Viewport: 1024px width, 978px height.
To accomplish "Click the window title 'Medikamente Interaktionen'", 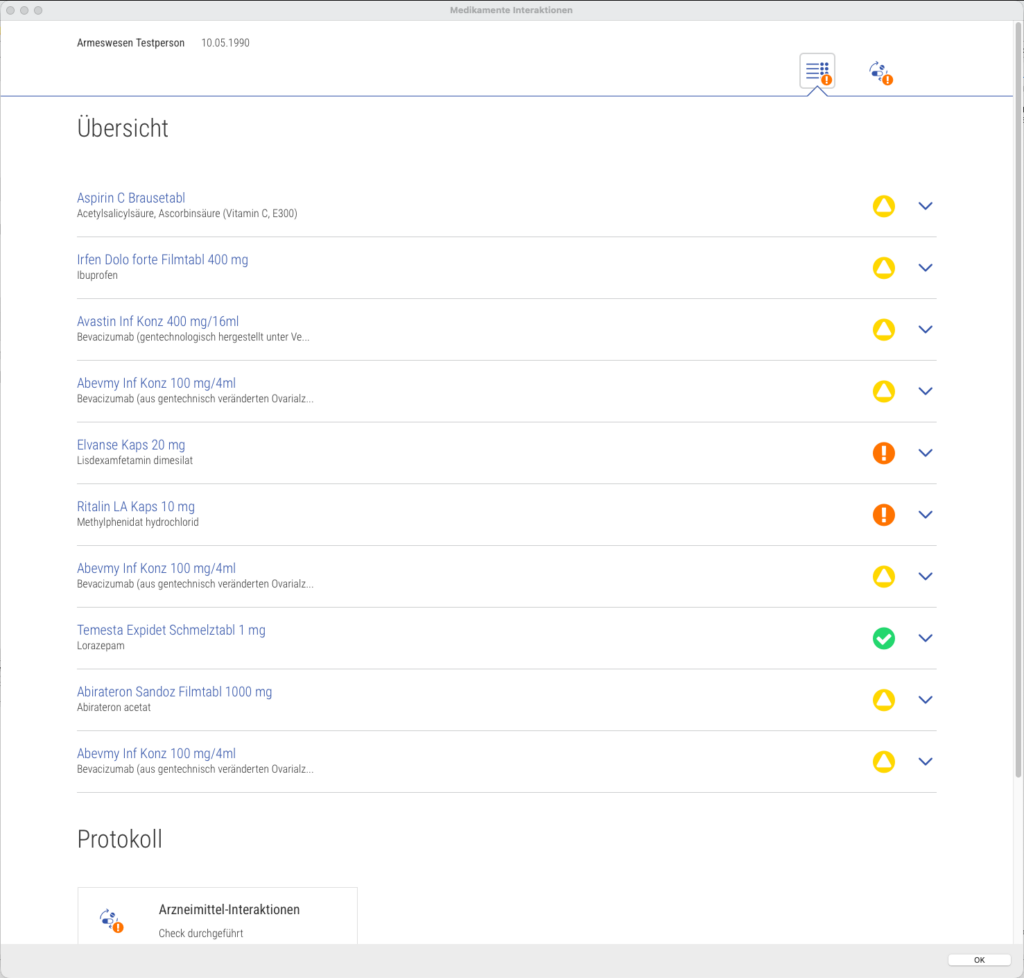I will (511, 10).
